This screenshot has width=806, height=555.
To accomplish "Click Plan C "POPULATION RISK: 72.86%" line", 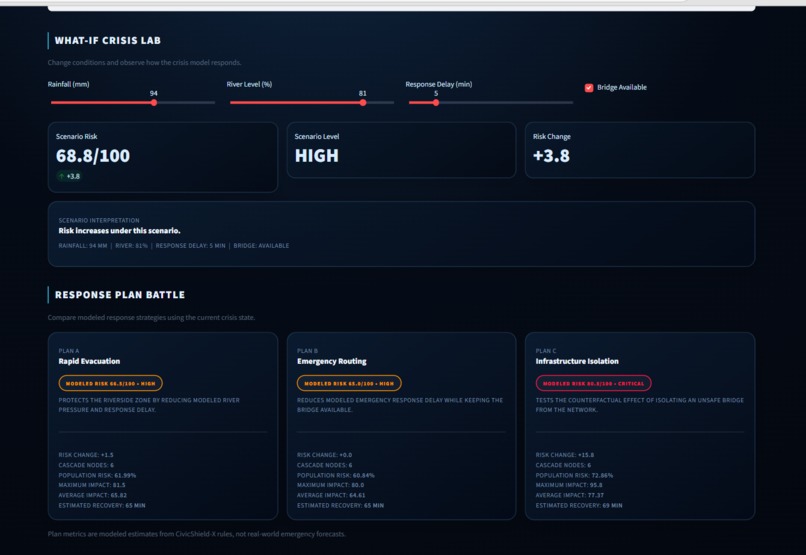I will click(x=574, y=475).
